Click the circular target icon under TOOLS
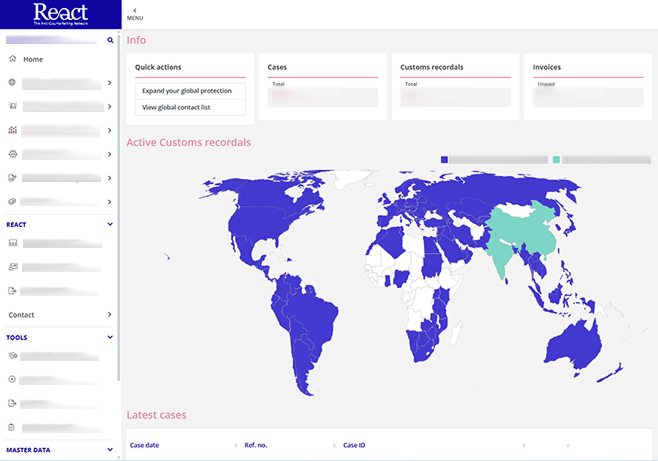The height and width of the screenshot is (461, 658). pyautogui.click(x=12, y=379)
